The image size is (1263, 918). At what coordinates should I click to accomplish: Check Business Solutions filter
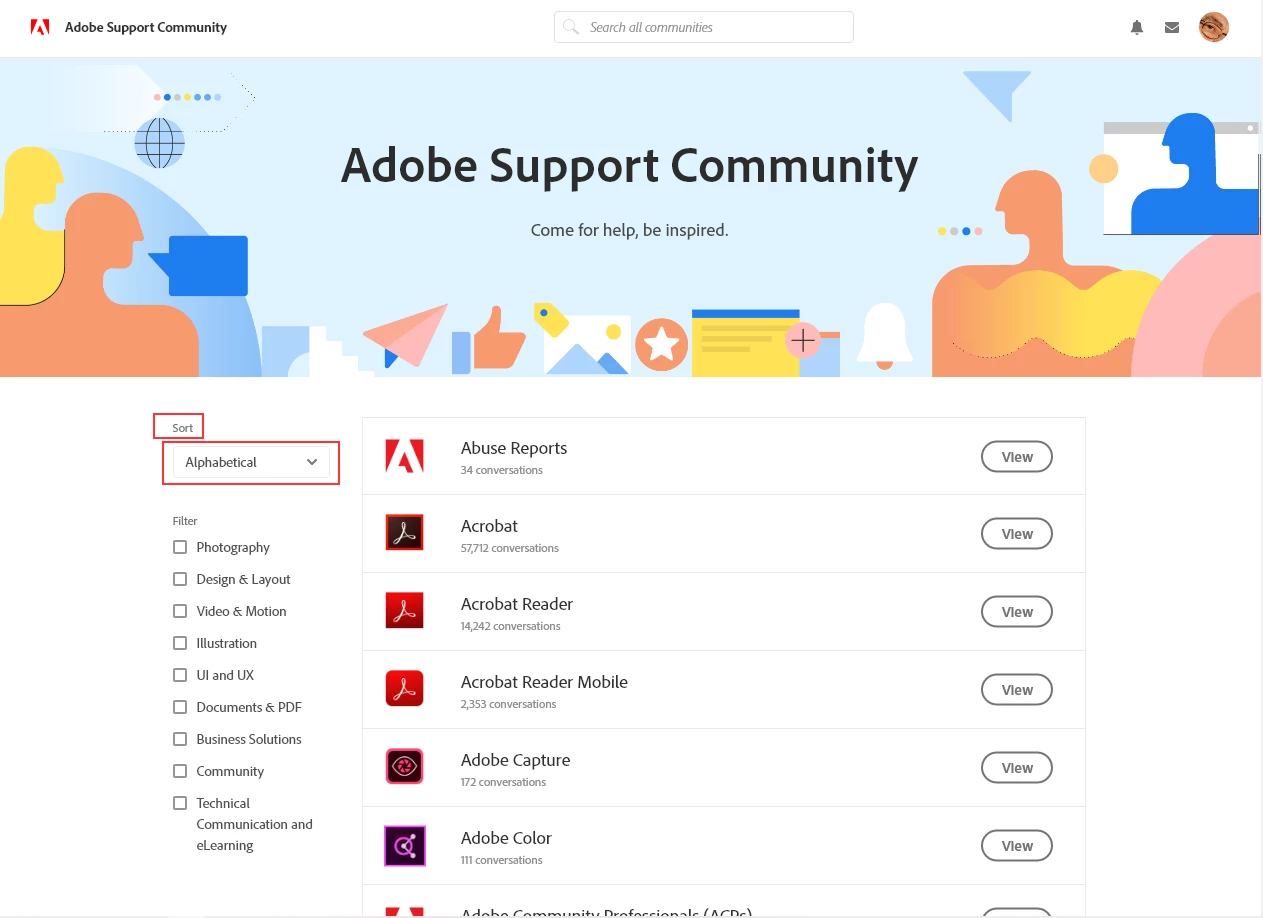click(180, 739)
